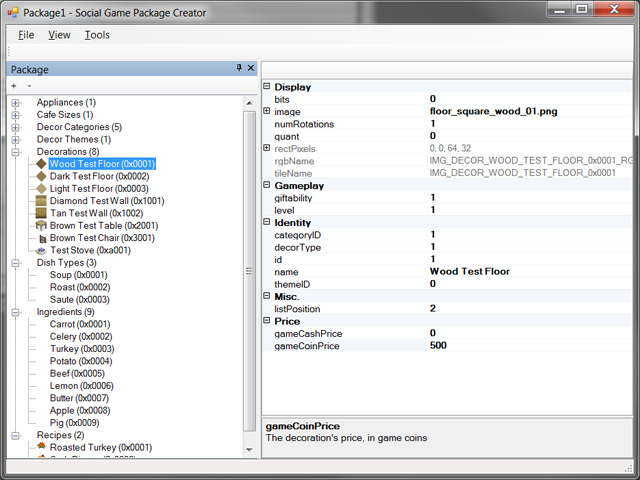Pin the Package panel with auto-hide pushpin

(239, 69)
